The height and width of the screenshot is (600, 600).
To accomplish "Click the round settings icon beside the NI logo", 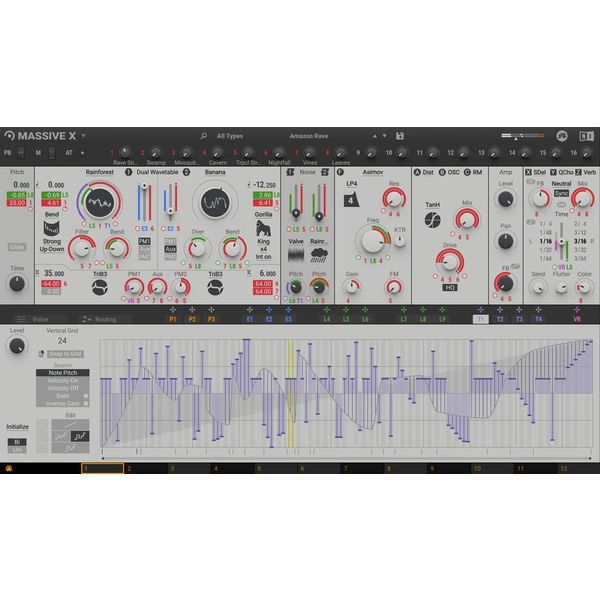I will (562, 136).
